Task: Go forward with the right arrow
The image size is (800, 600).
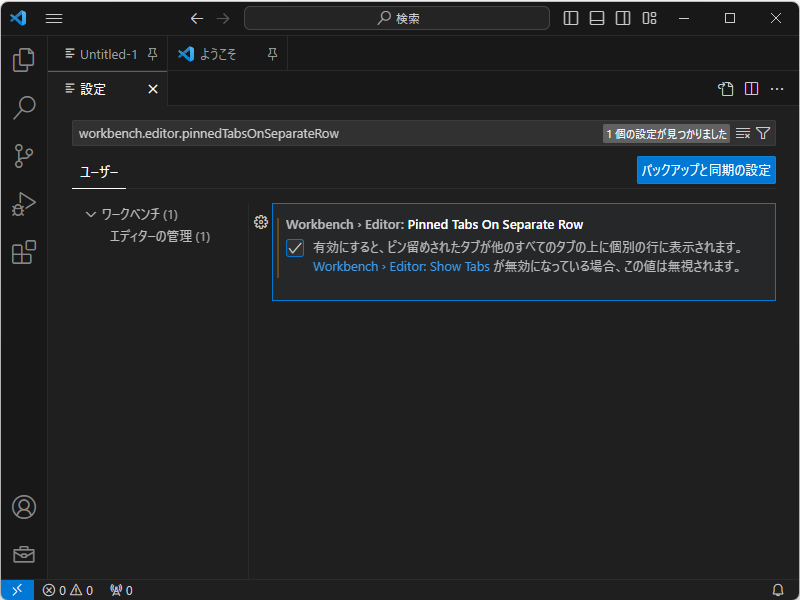Action: [x=223, y=19]
